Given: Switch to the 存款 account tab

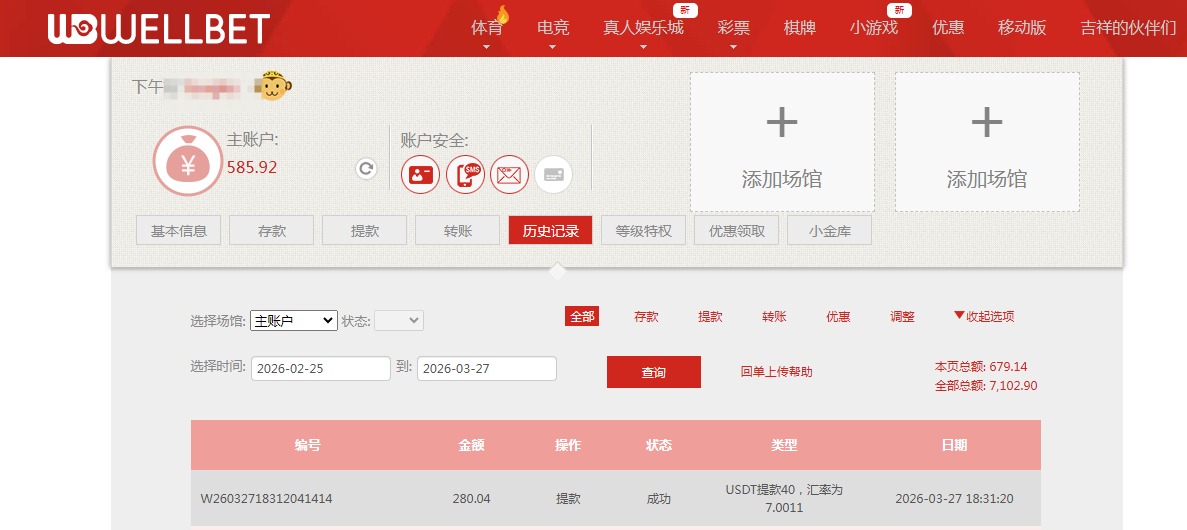Looking at the screenshot, I should point(272,231).
